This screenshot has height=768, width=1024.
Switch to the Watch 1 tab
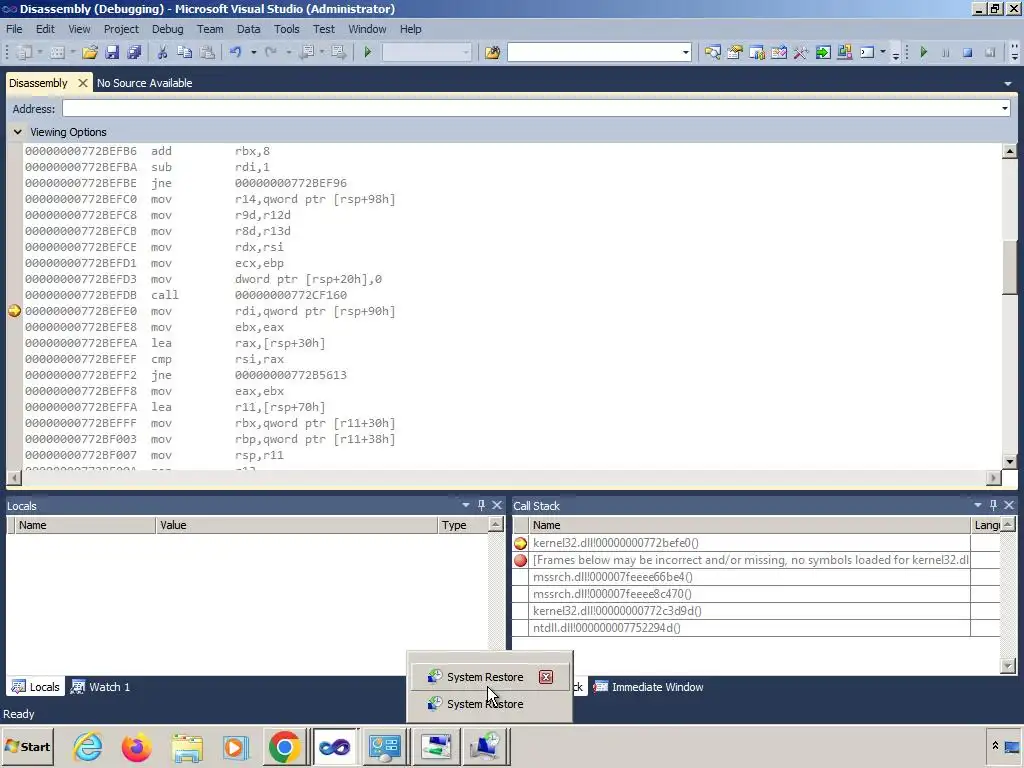[101, 687]
